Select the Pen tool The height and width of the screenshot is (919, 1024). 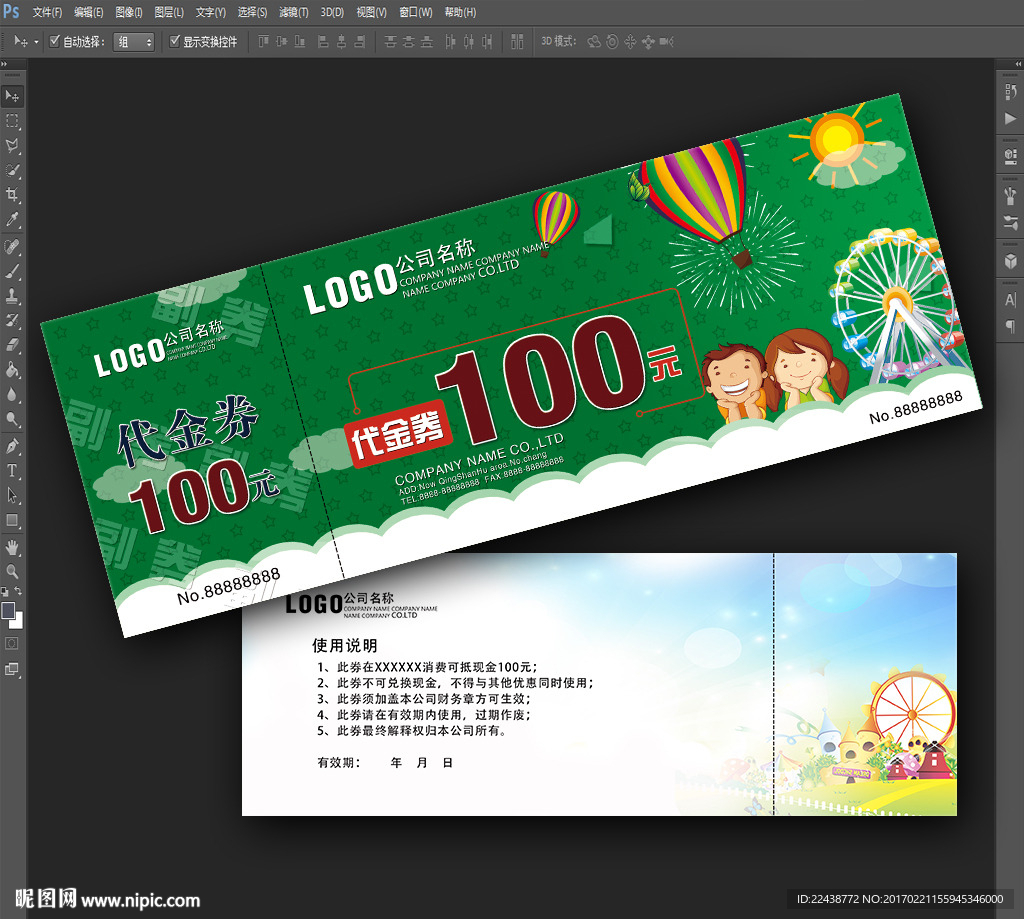coord(12,447)
